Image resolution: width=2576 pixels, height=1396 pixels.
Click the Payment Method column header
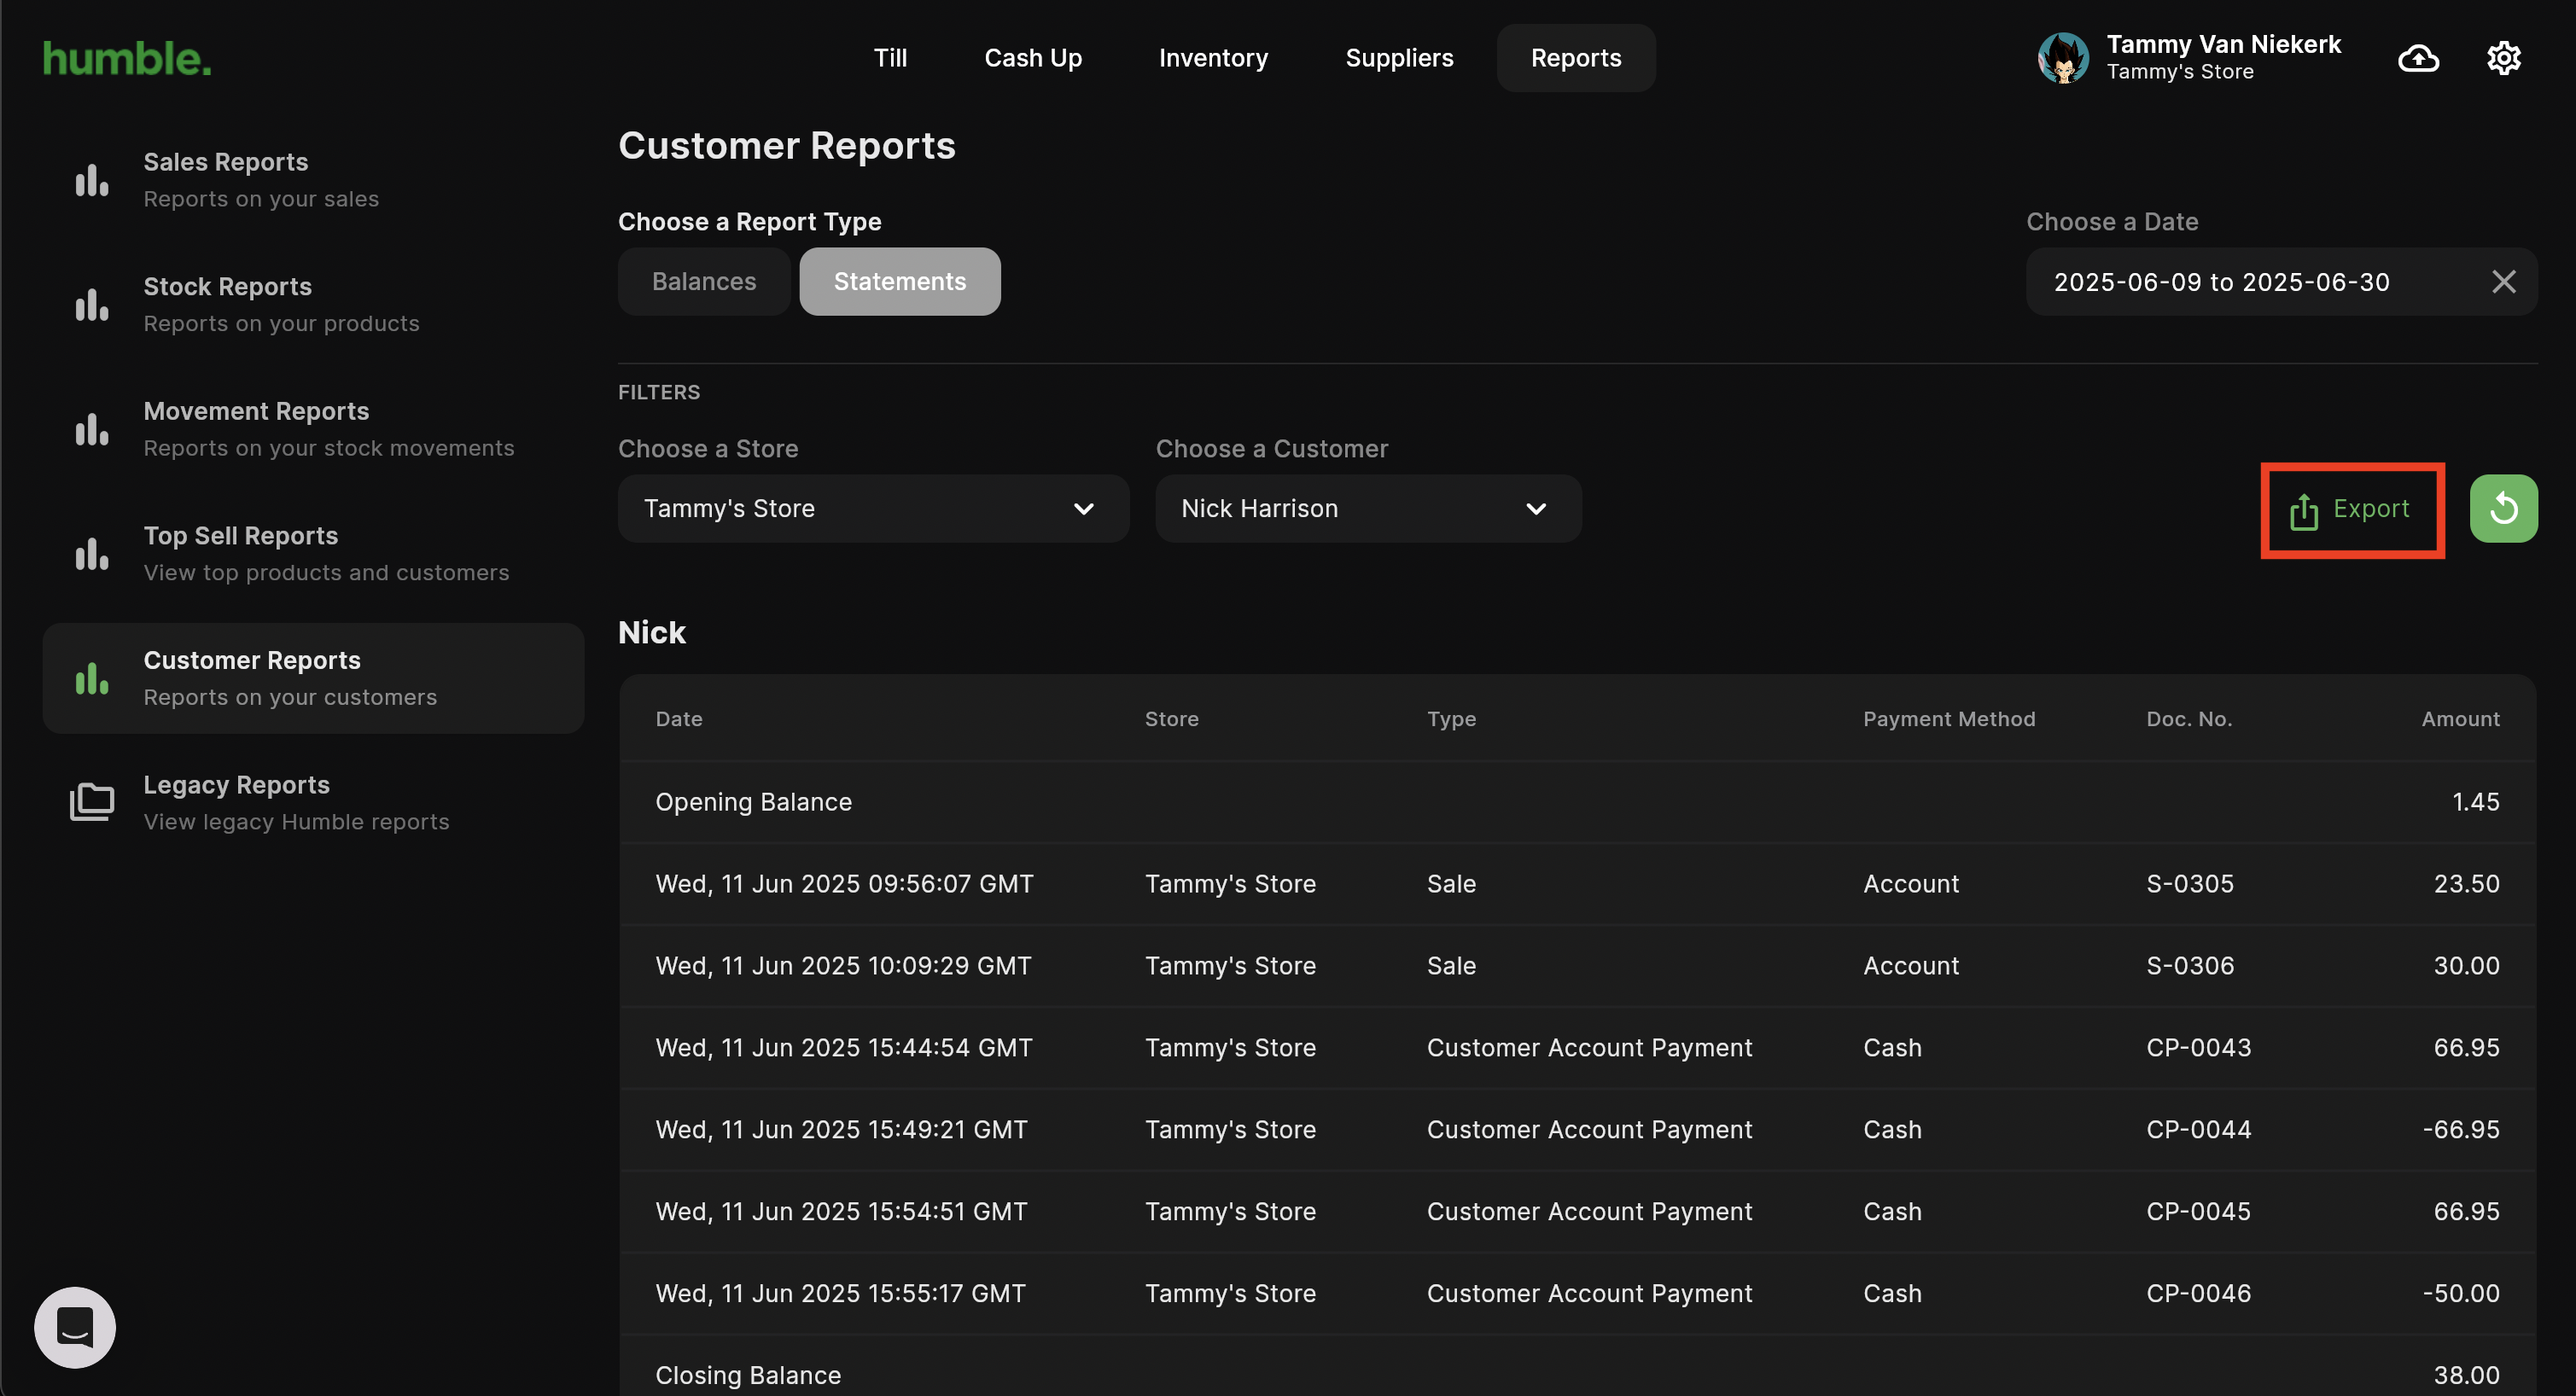[1948, 719]
